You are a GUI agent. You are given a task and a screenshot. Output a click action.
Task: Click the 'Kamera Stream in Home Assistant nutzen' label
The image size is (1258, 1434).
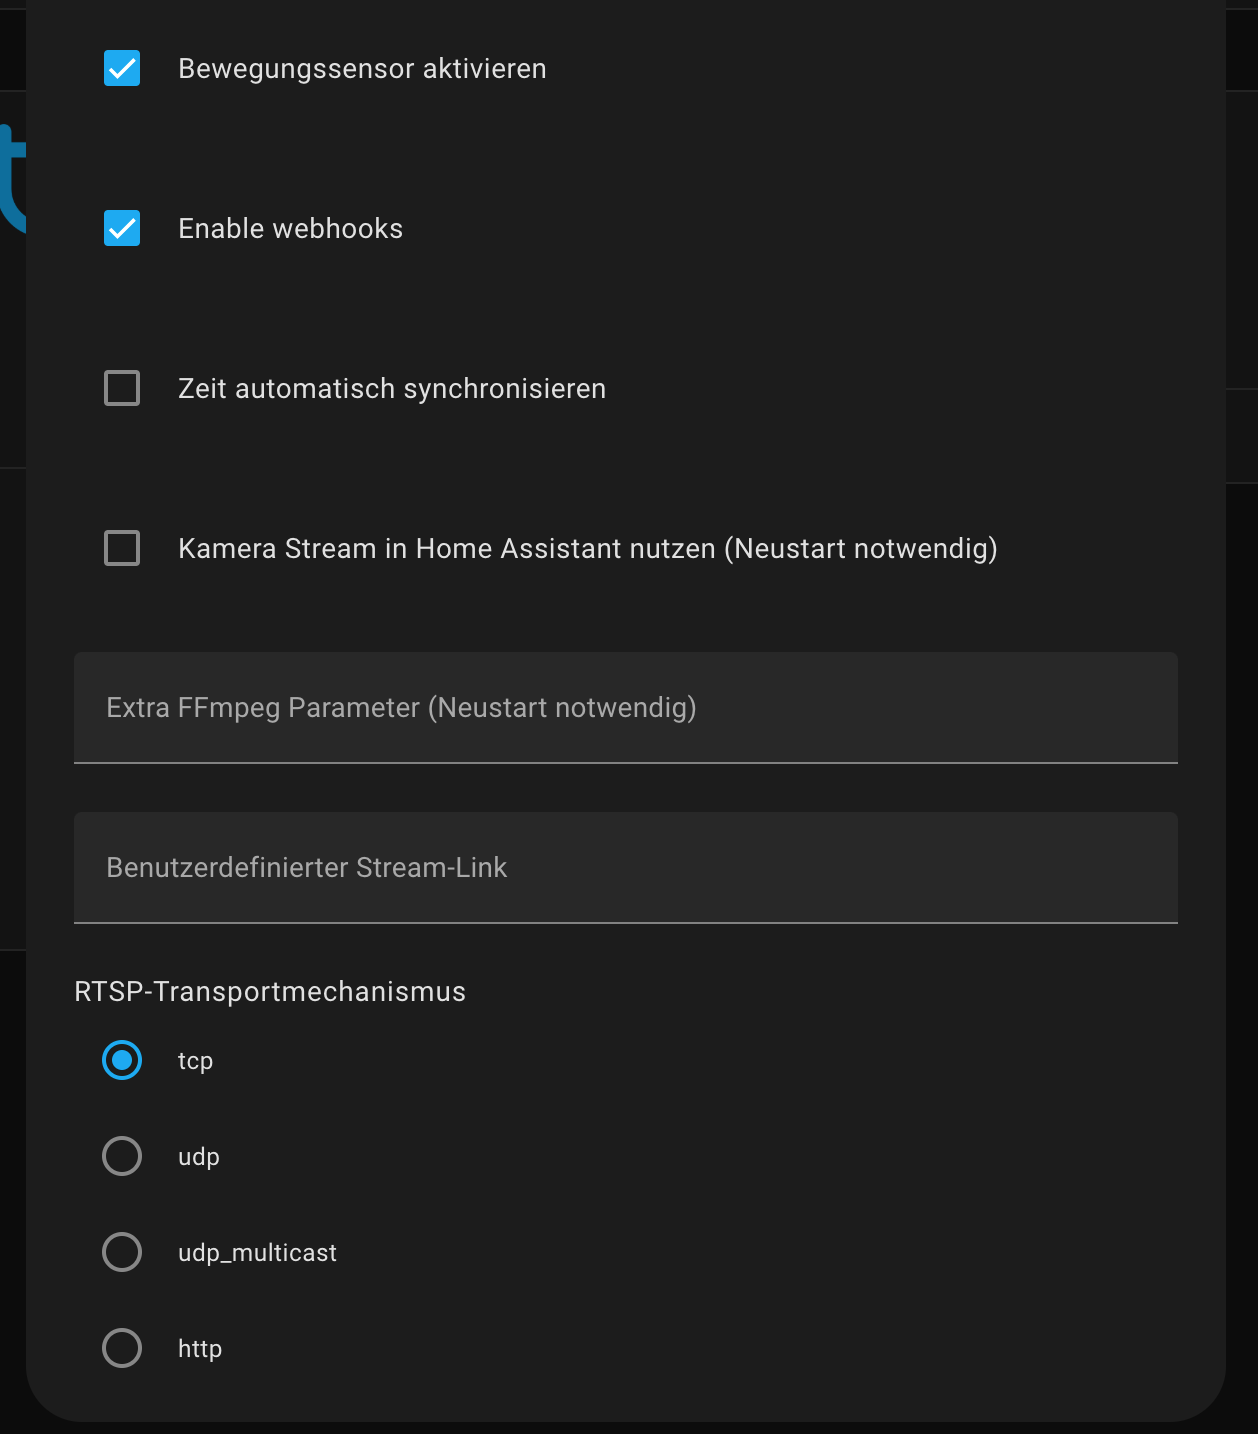coord(587,549)
